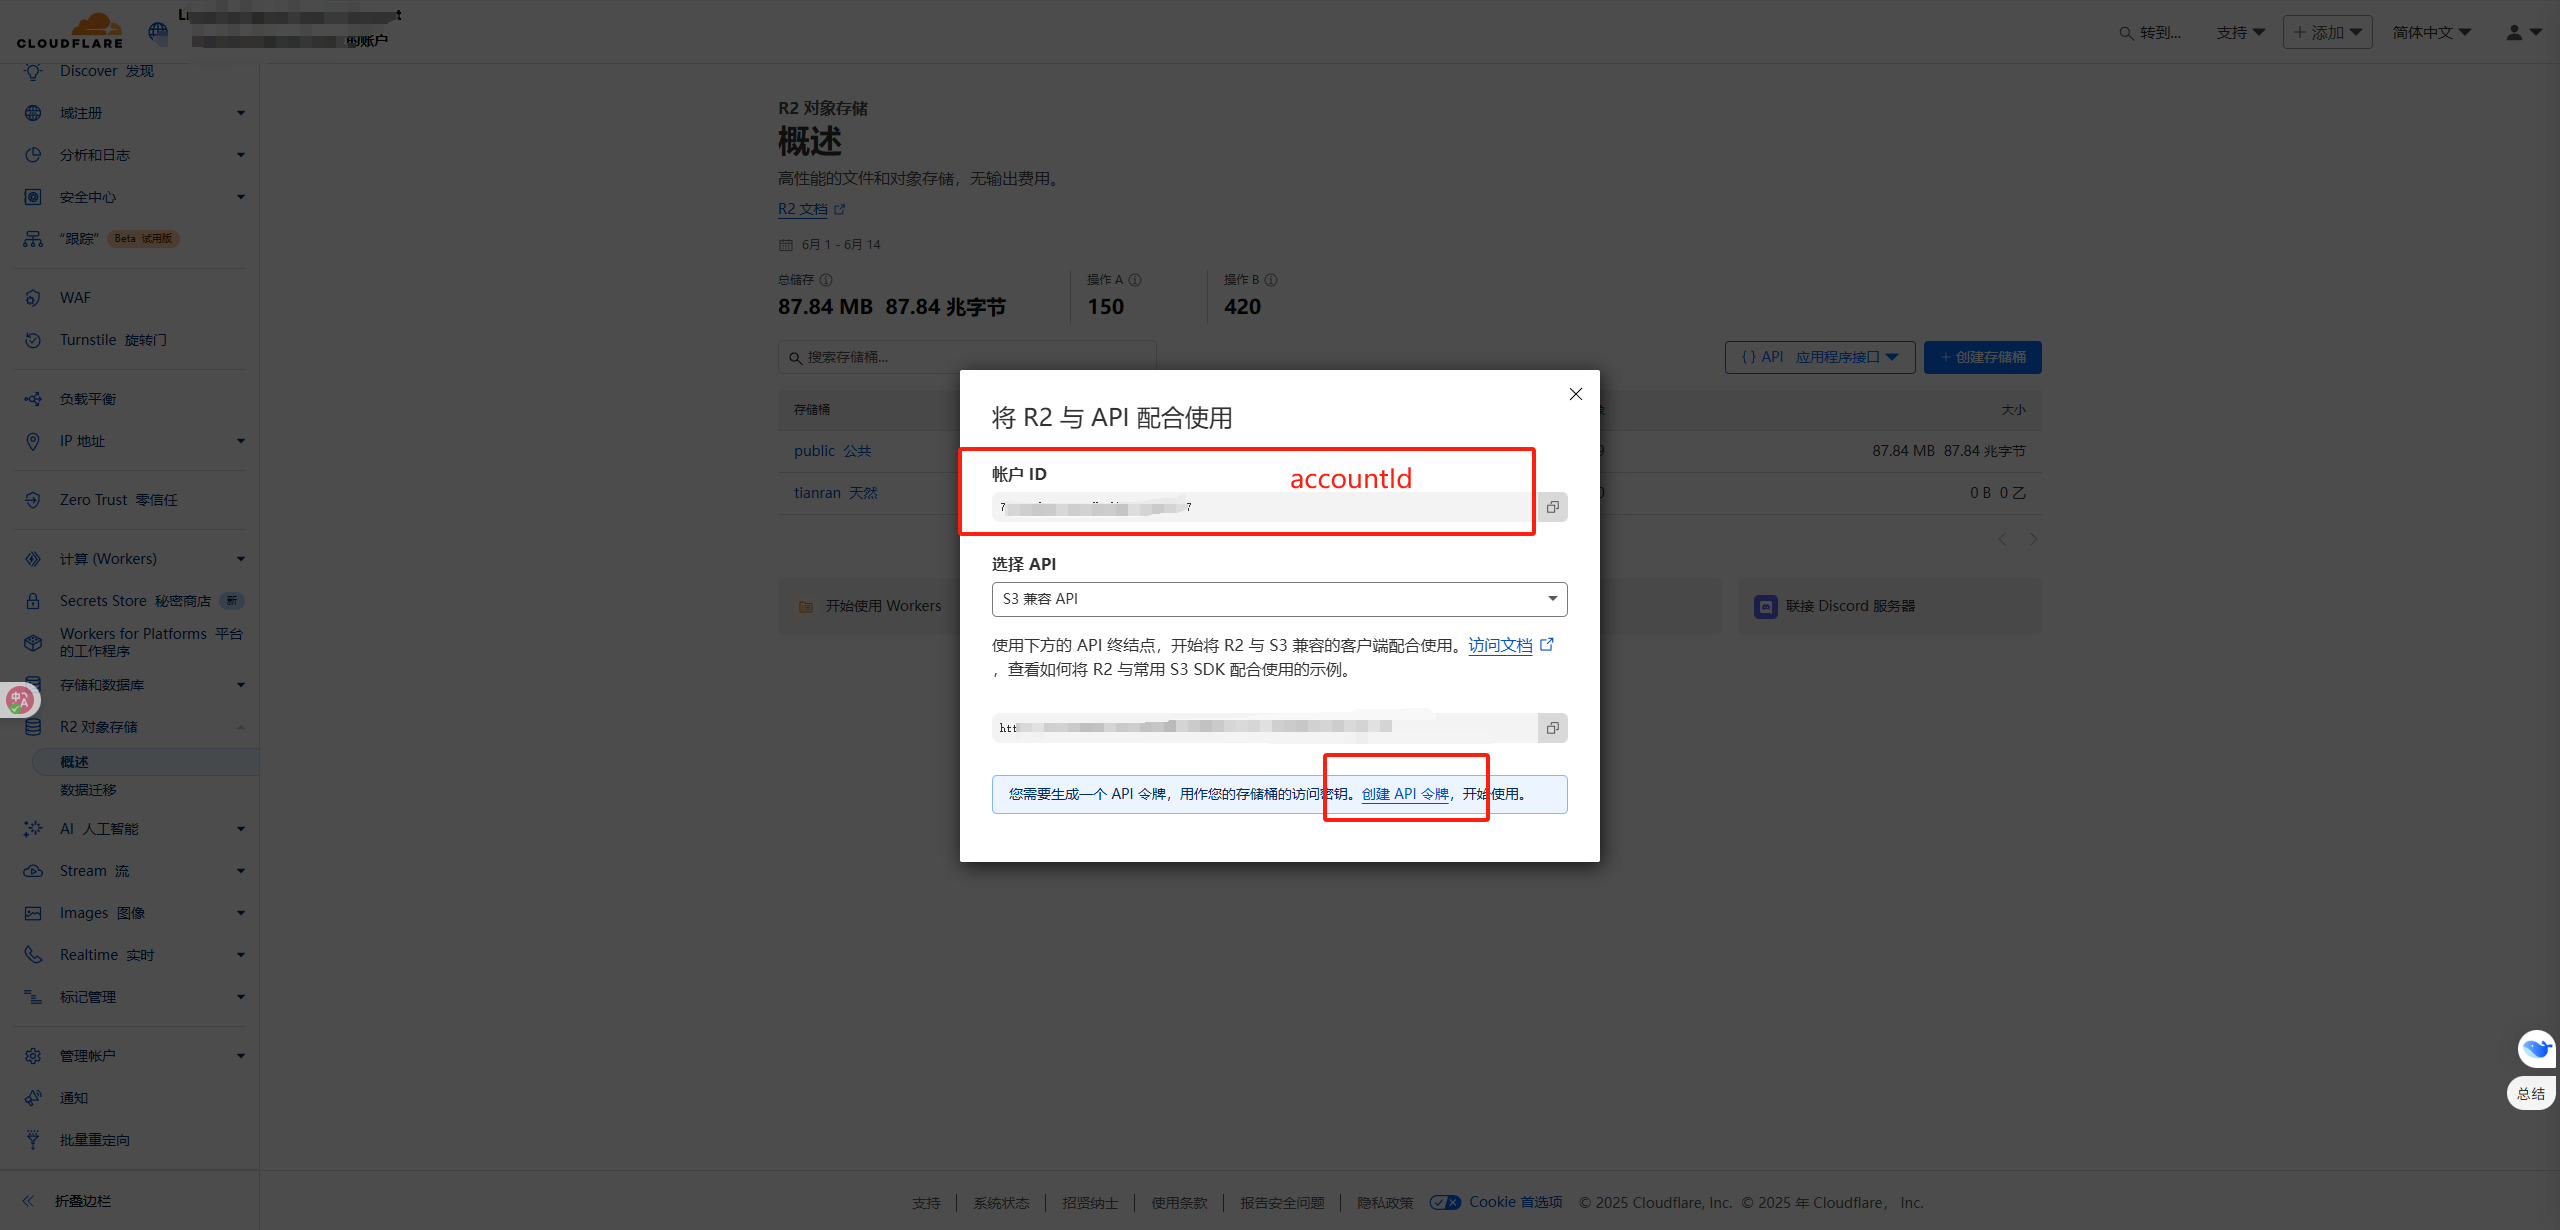Click the WAF shield icon in sidebar

point(33,298)
